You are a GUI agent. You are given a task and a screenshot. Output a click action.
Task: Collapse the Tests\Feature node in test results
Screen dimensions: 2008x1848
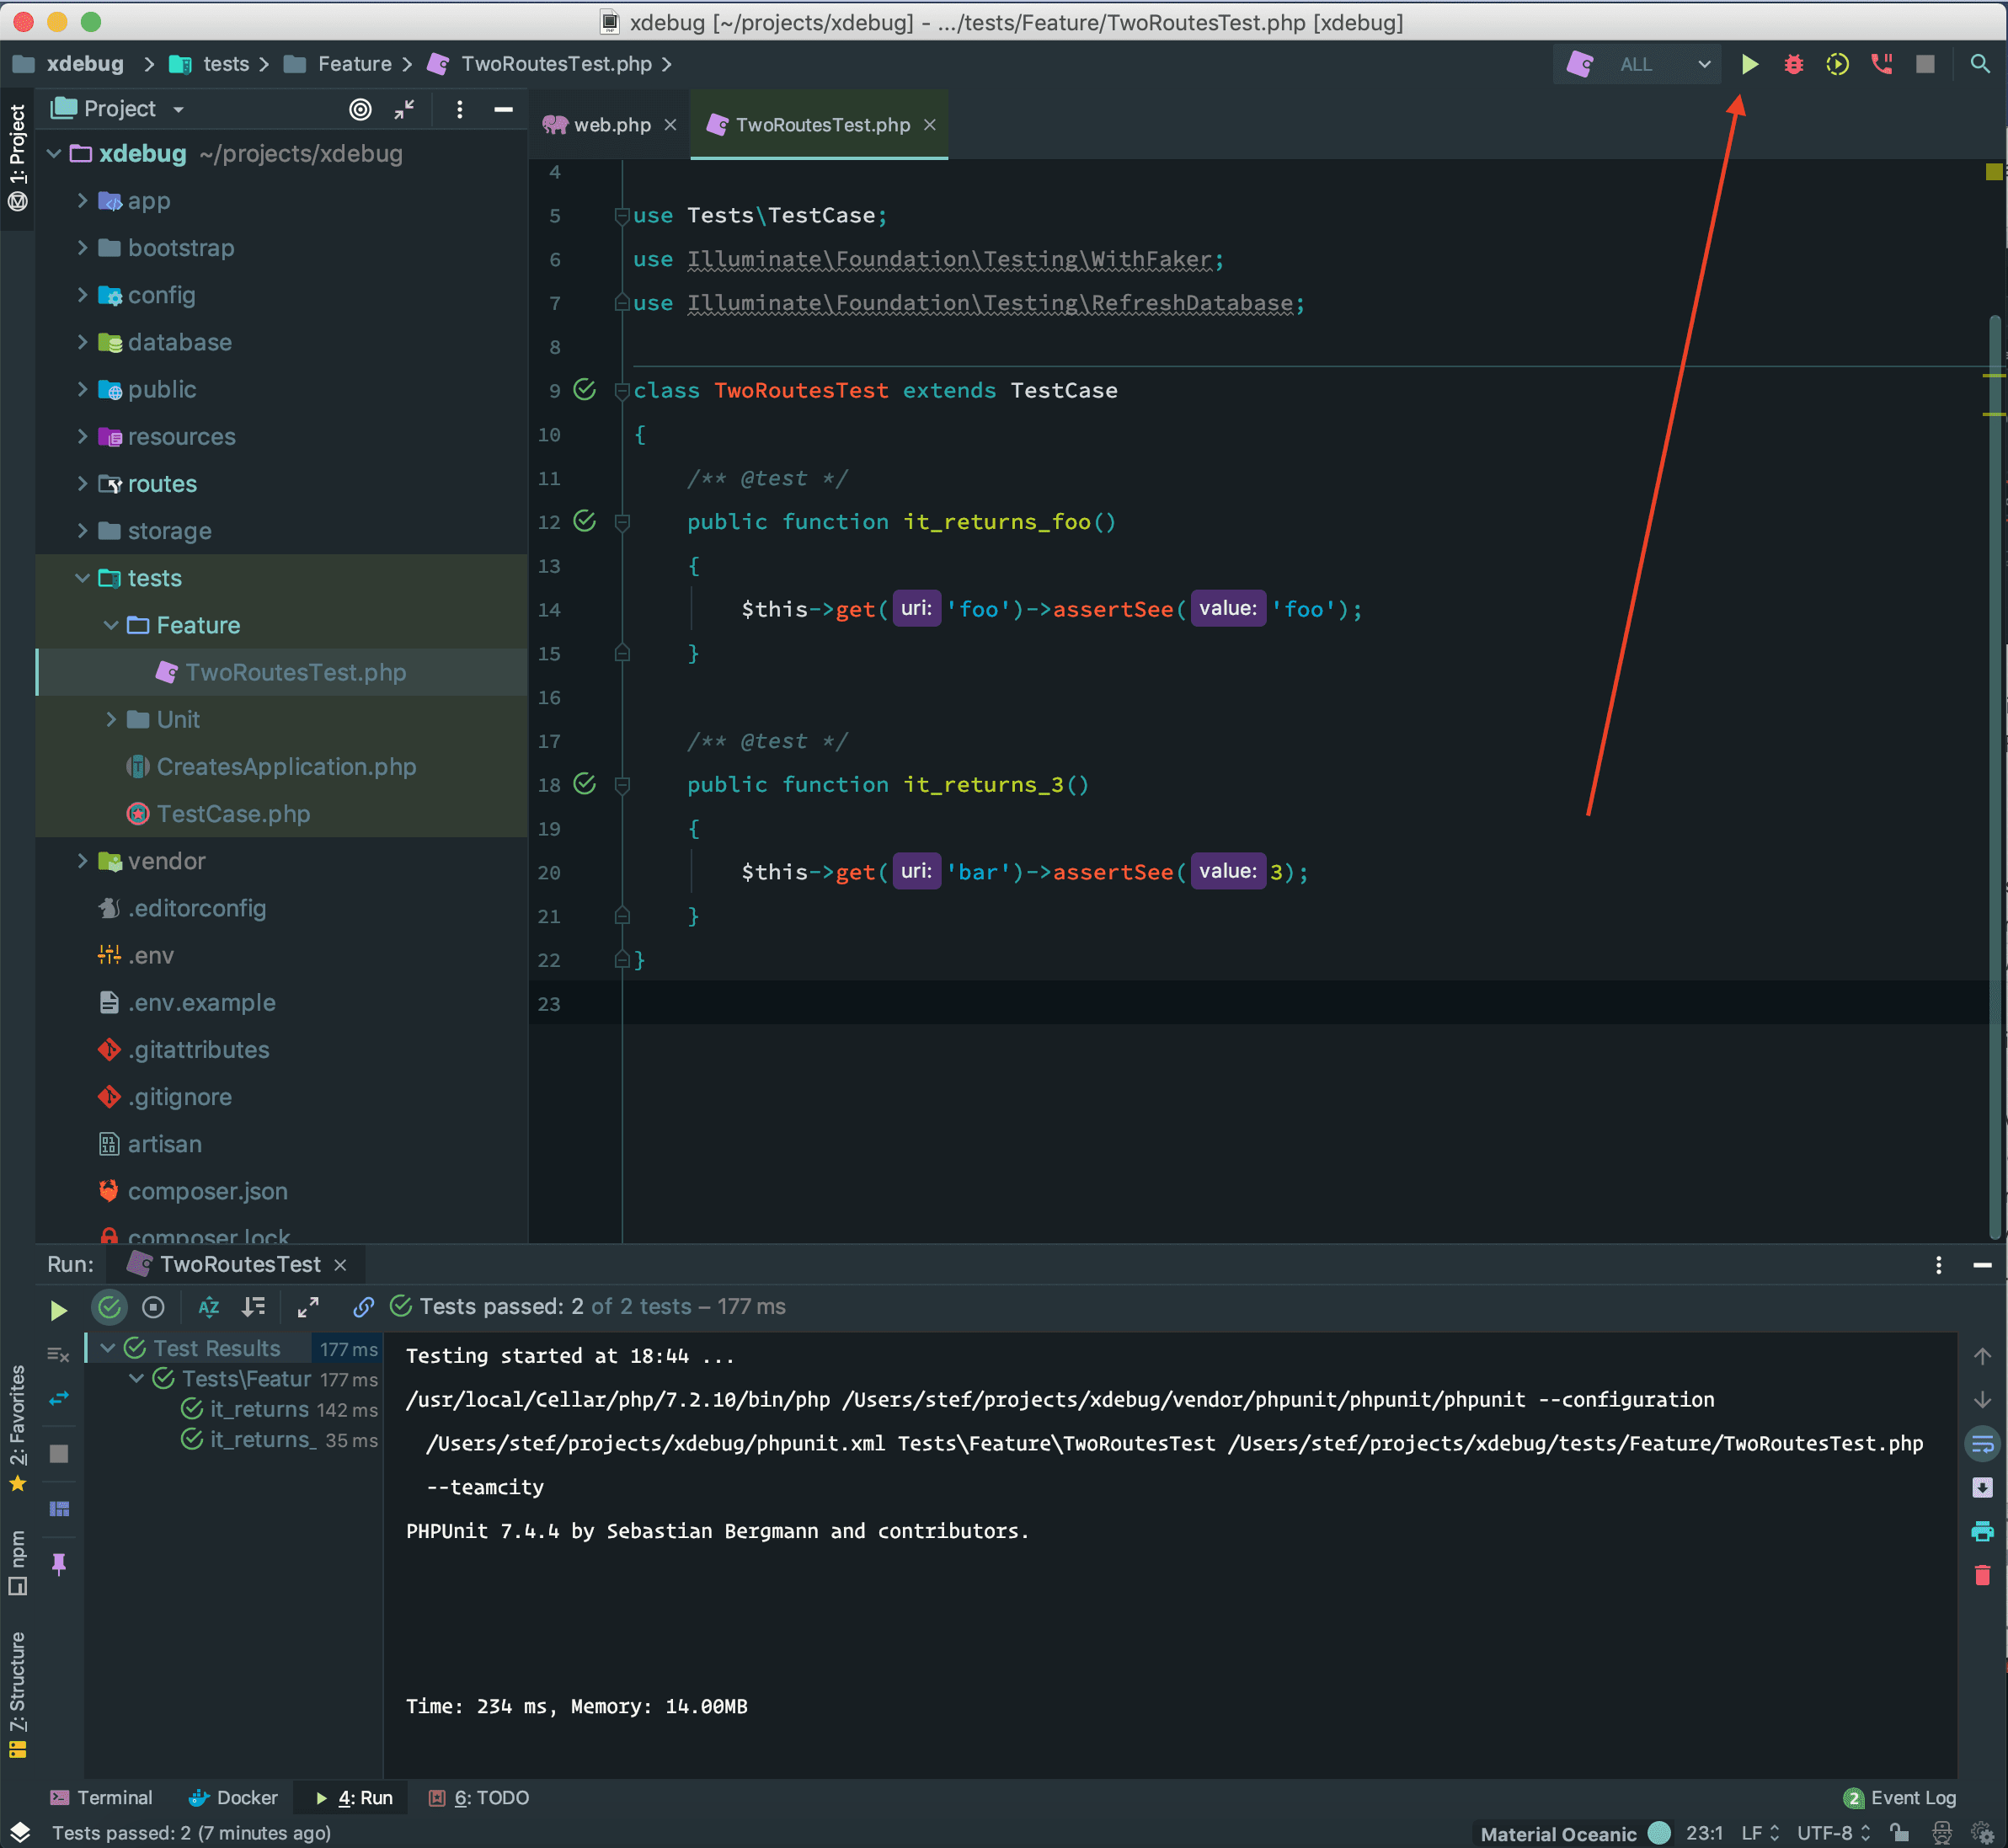click(137, 1378)
